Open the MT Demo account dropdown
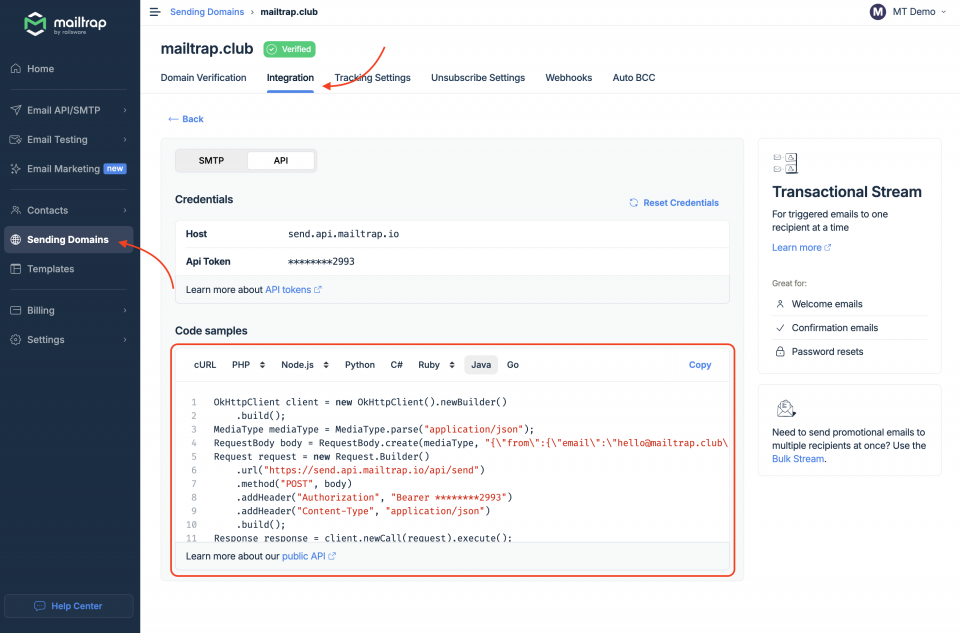 tap(906, 12)
